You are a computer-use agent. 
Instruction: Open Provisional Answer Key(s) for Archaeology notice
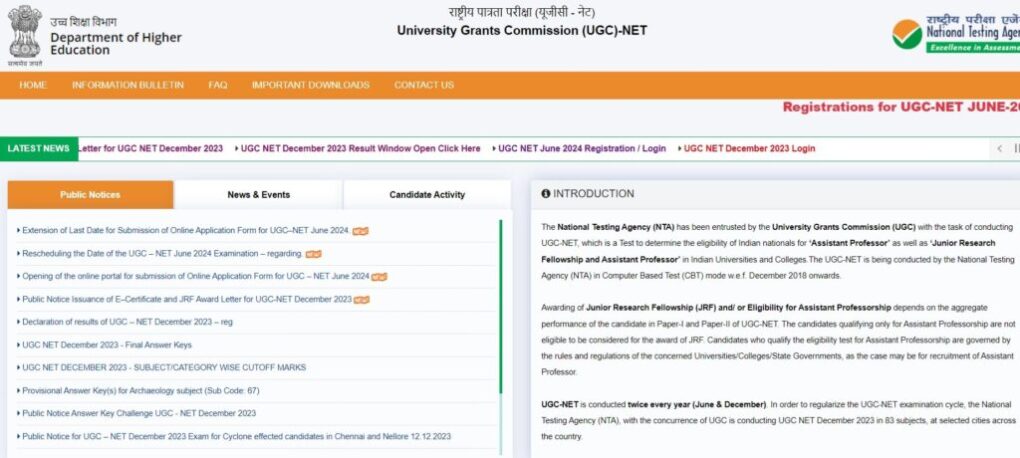(x=141, y=390)
